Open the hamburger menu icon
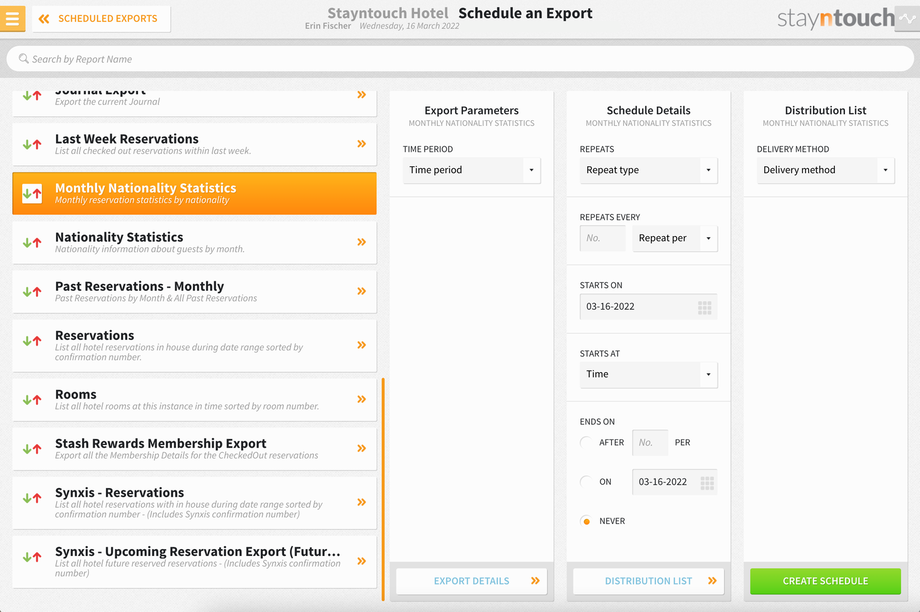920x612 pixels. click(12, 18)
